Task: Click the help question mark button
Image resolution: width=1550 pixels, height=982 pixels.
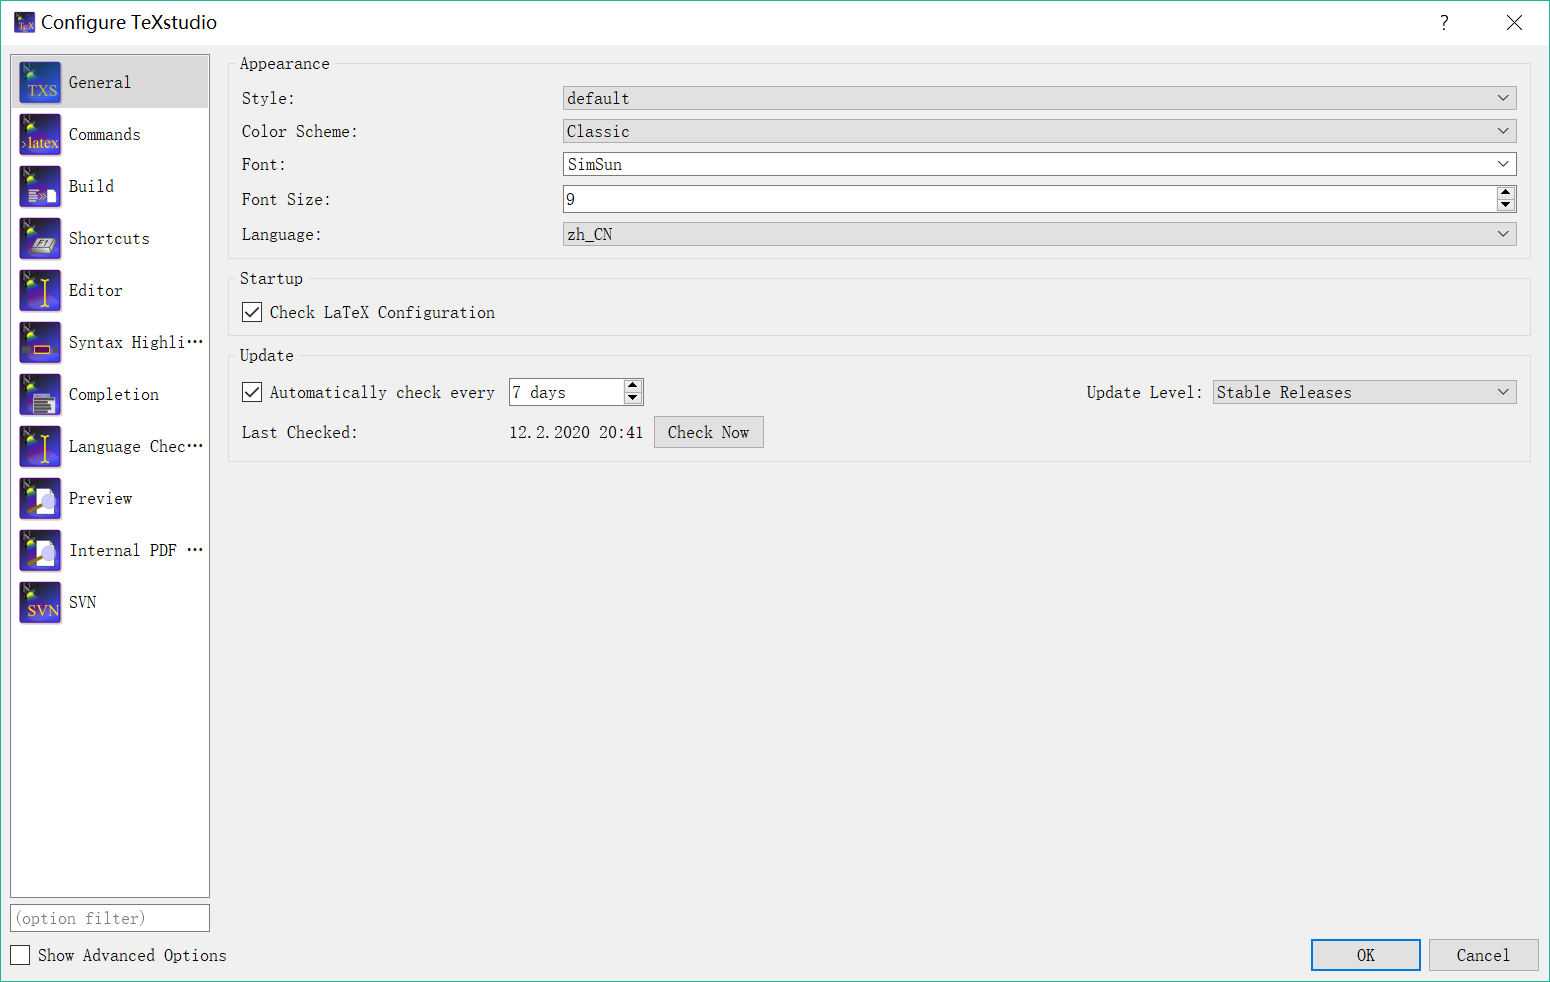Action: pyautogui.click(x=1444, y=22)
